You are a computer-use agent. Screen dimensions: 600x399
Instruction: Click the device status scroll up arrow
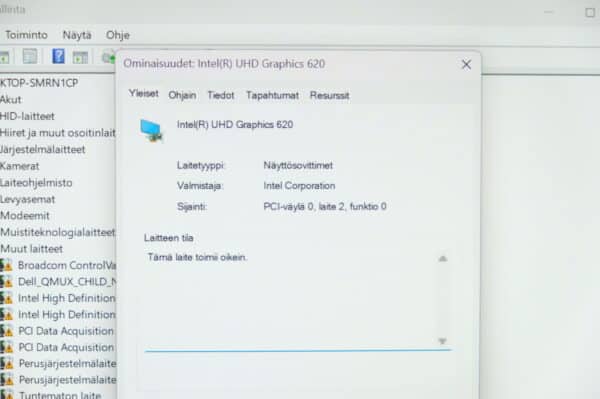[x=443, y=259]
